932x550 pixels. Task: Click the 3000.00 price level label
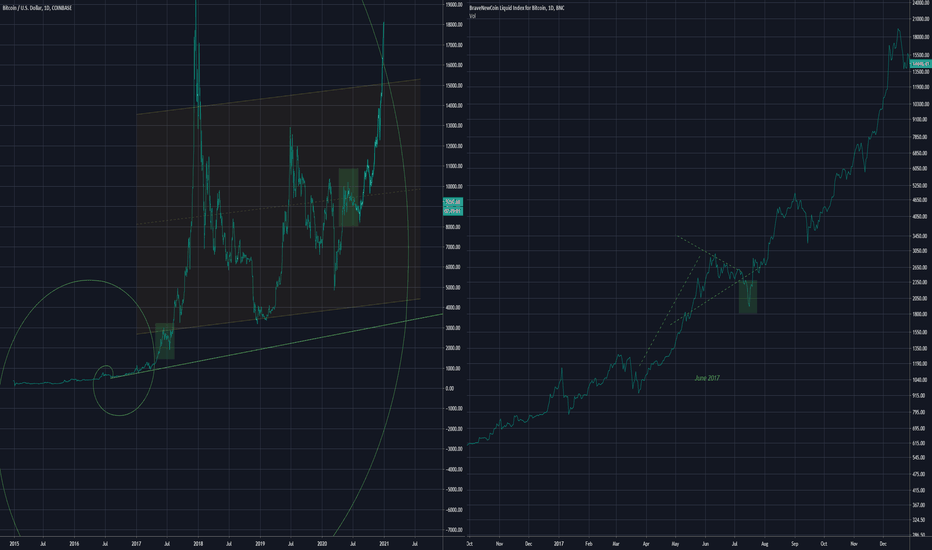point(453,328)
